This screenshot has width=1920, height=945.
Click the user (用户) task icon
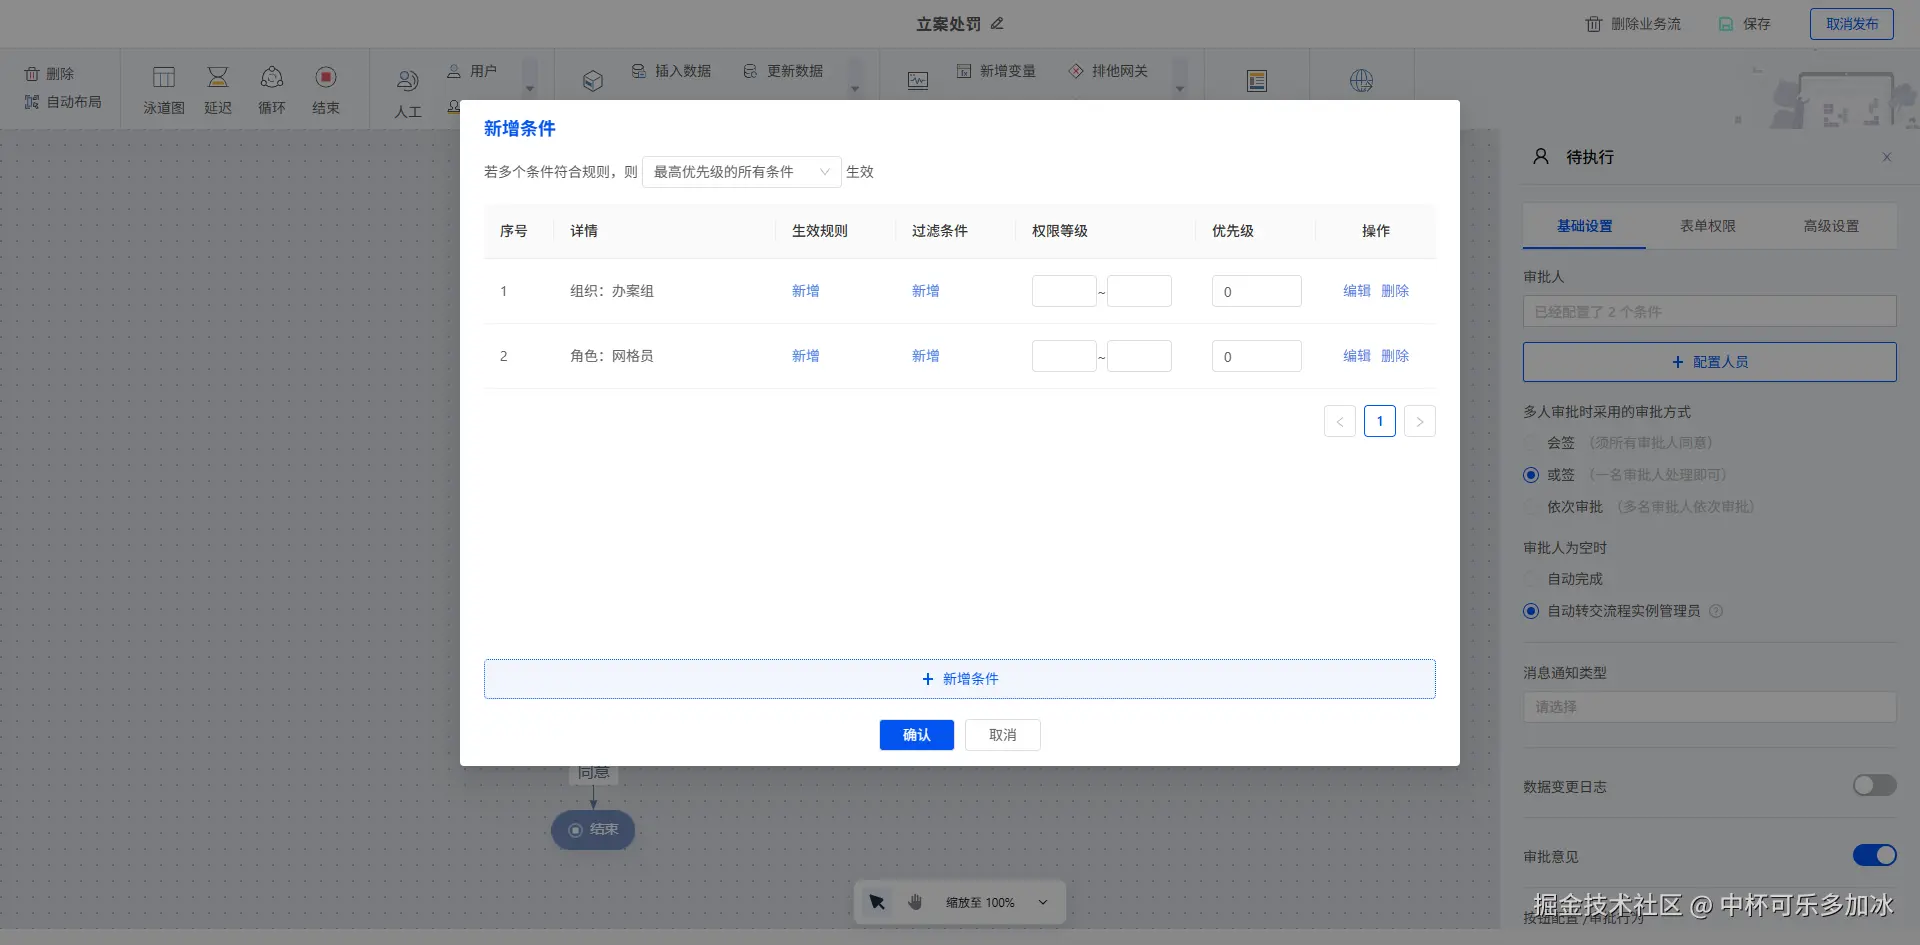pyautogui.click(x=454, y=71)
